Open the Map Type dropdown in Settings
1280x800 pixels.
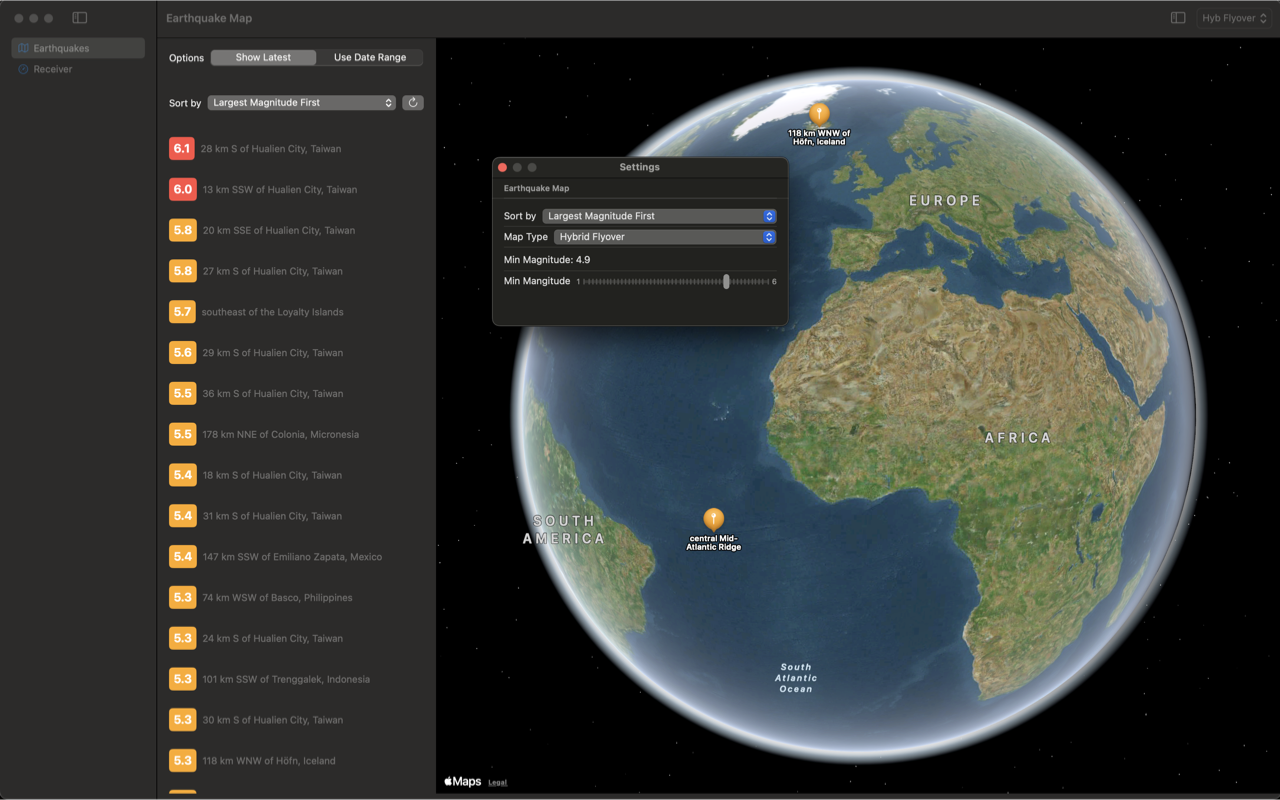[665, 237]
